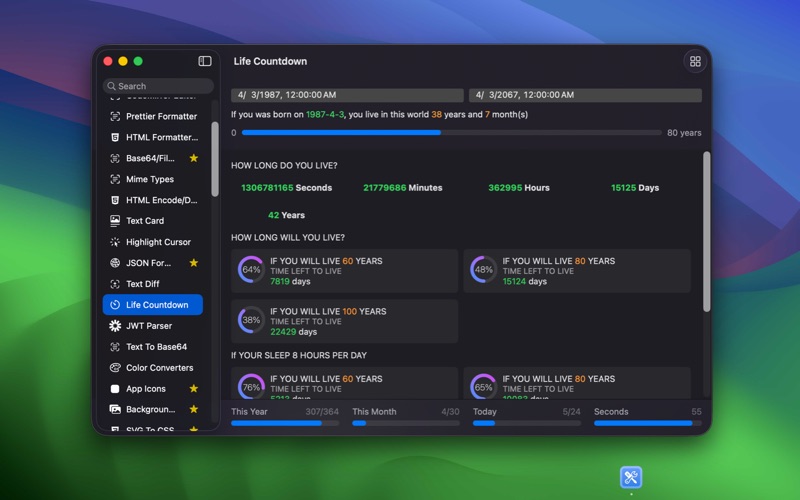The image size is (800, 500).
Task: Open the Text Card tool
Action: pos(144,221)
